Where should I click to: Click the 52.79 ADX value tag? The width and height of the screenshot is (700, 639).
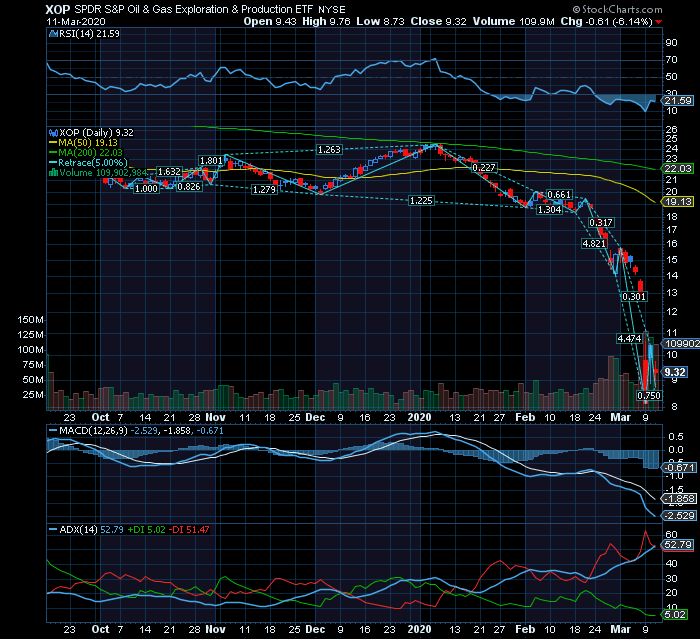(678, 545)
